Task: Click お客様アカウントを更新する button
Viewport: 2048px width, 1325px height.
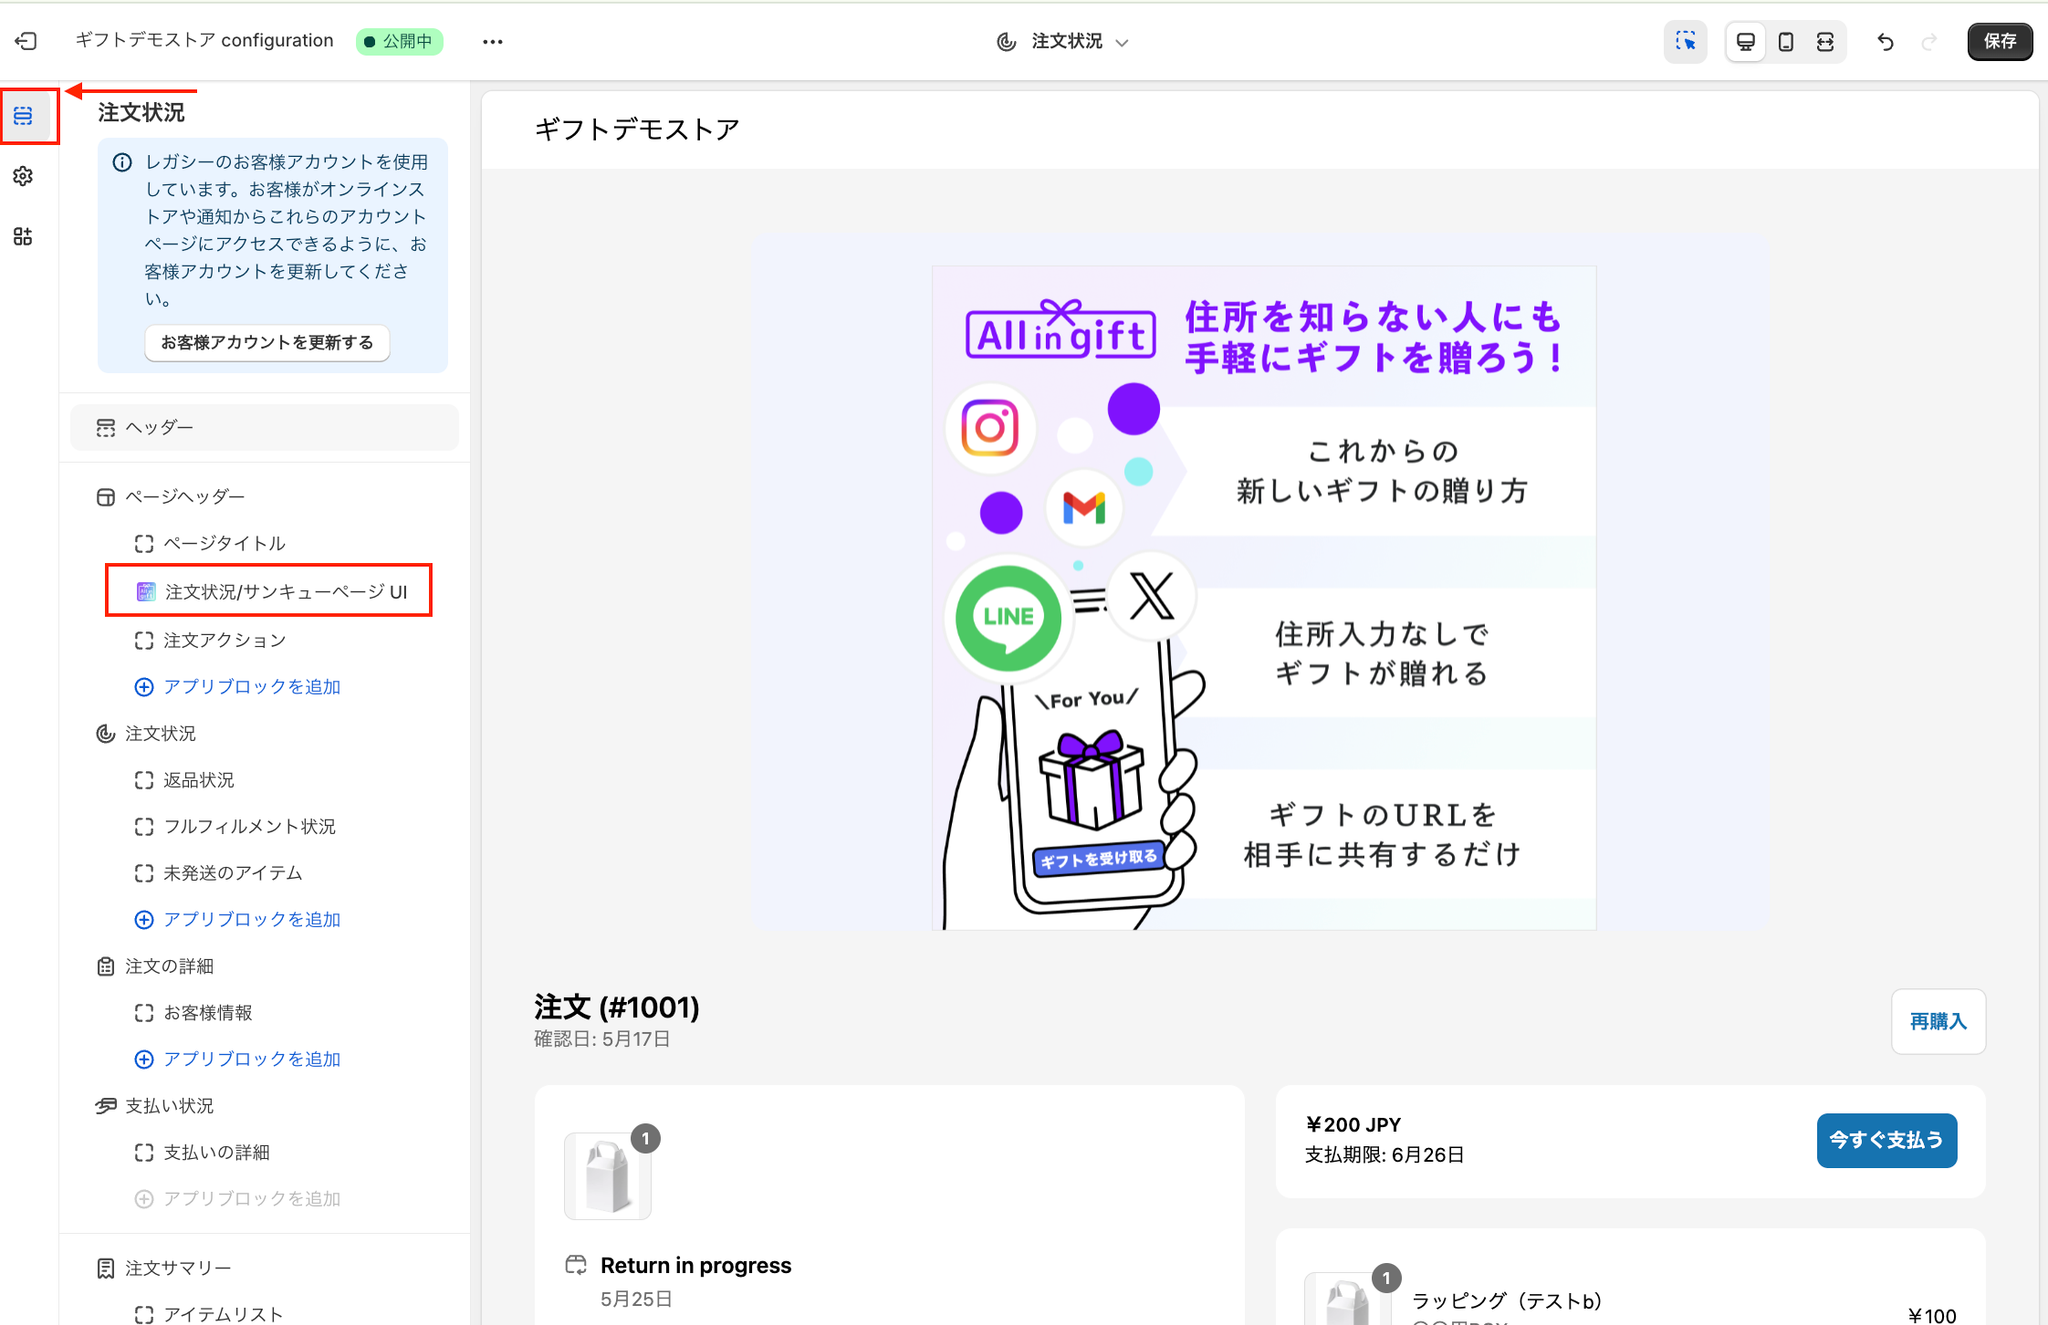Action: (x=266, y=342)
